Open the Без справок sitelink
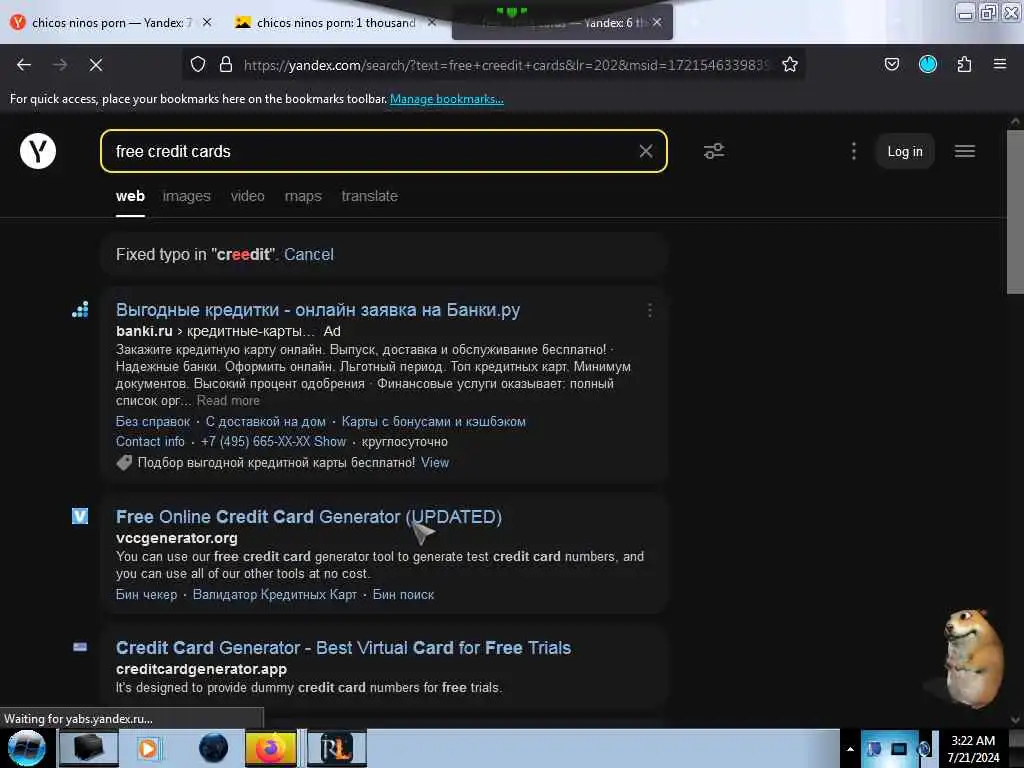The image size is (1024, 768). click(153, 421)
